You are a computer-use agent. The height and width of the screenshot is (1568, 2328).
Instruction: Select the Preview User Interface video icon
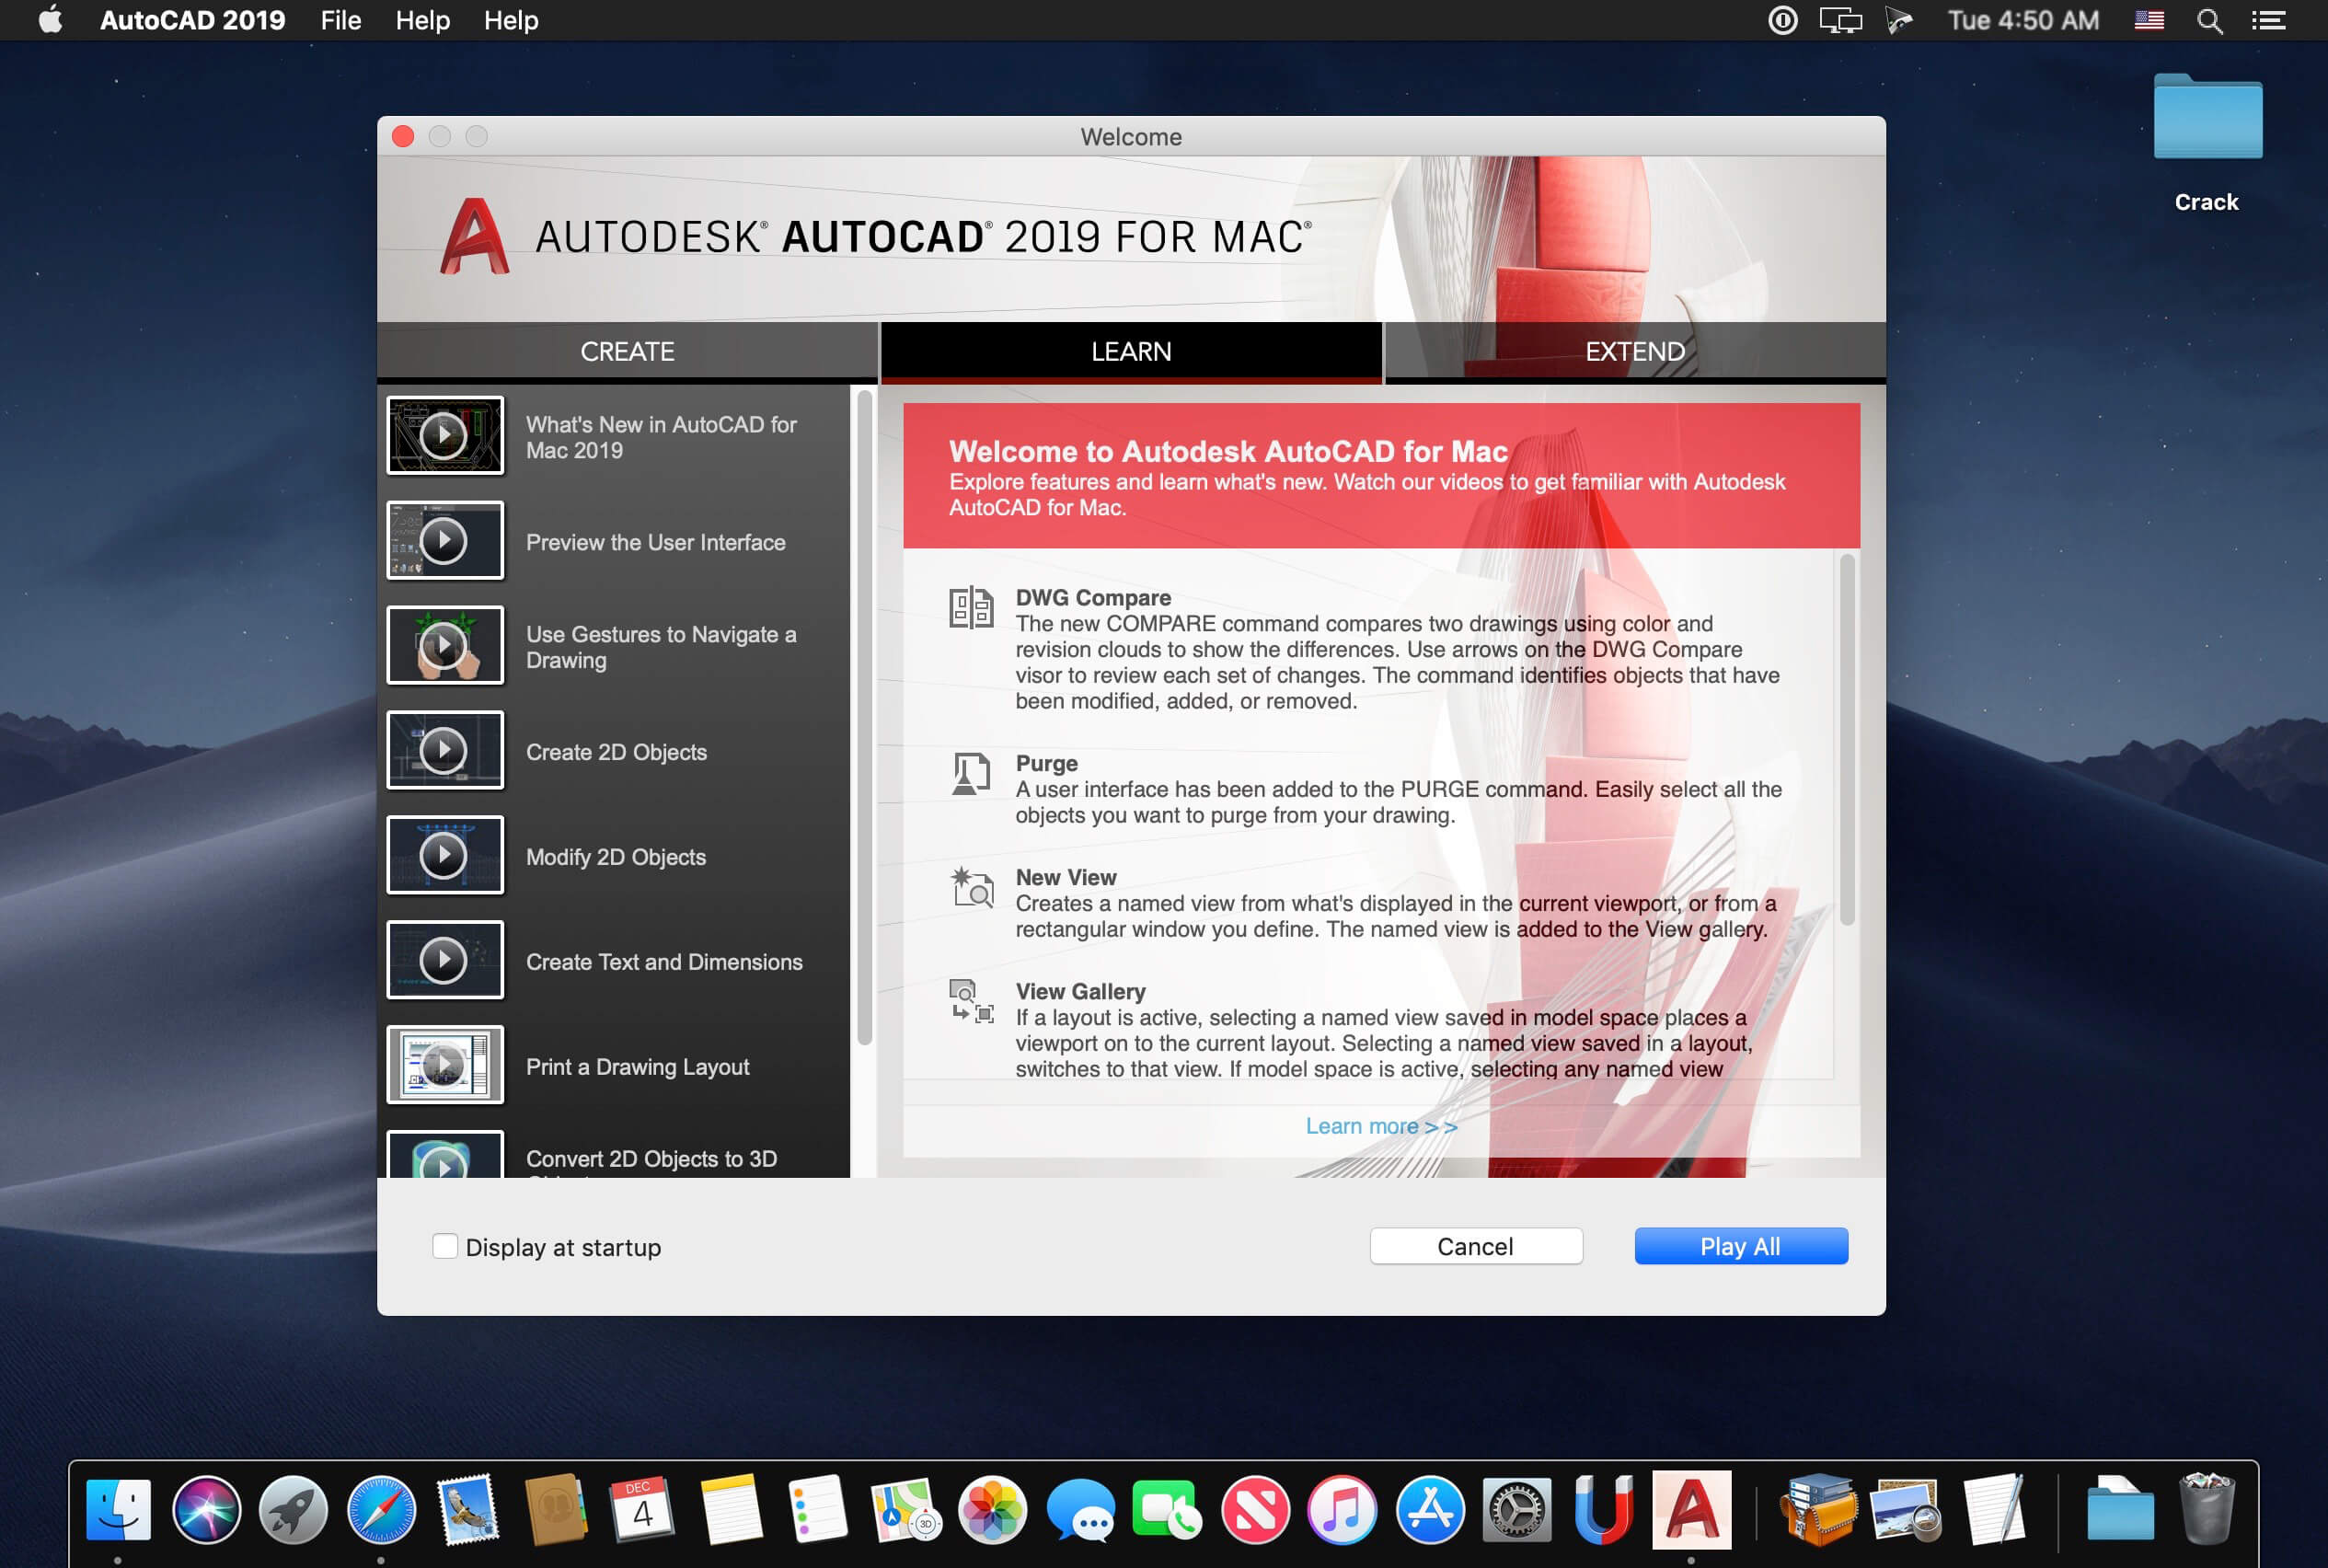(x=446, y=541)
